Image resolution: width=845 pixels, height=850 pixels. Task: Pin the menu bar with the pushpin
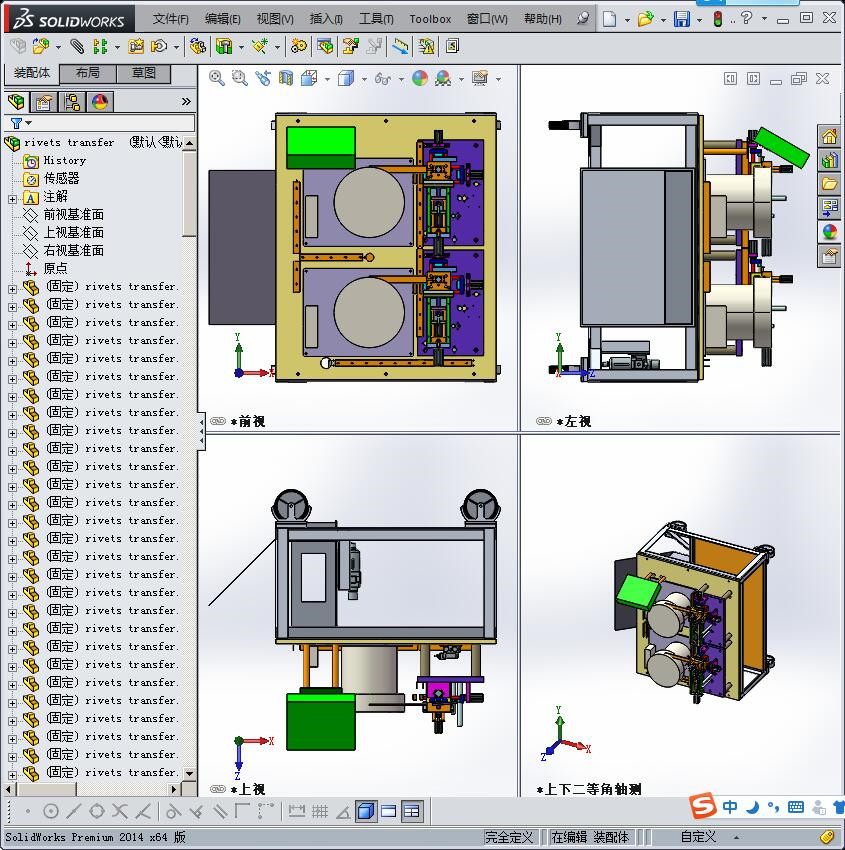[x=583, y=19]
